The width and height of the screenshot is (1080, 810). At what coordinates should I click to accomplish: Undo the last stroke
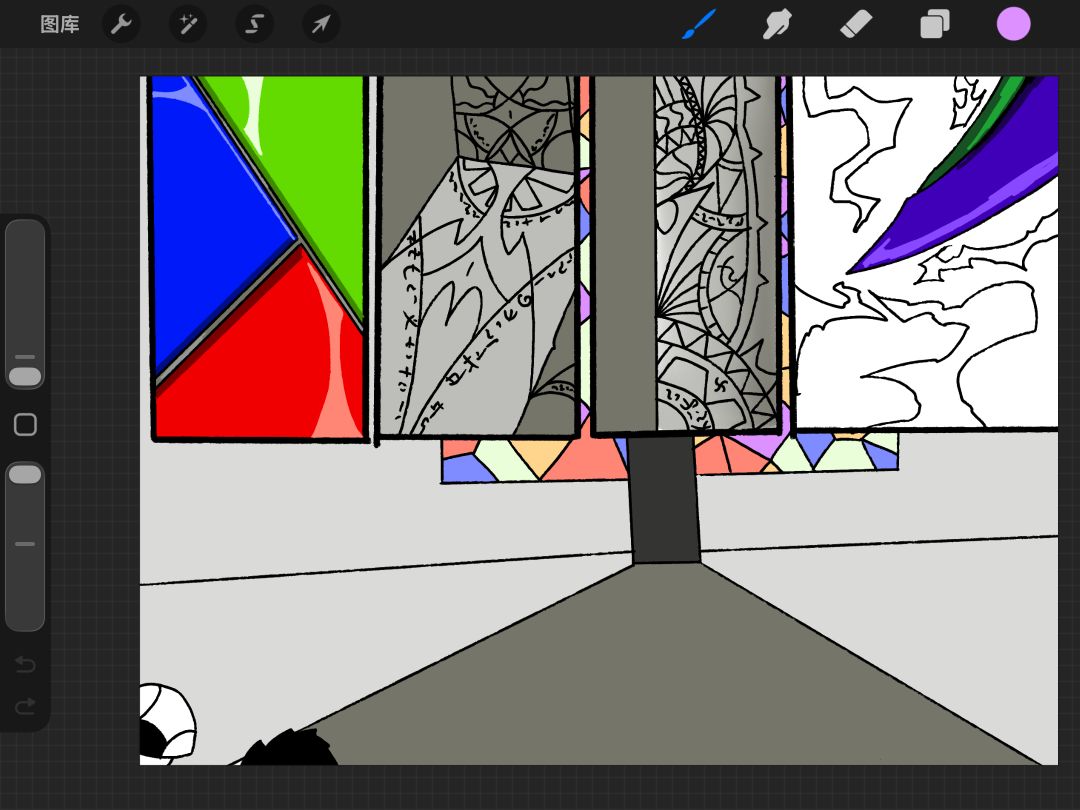click(x=25, y=664)
